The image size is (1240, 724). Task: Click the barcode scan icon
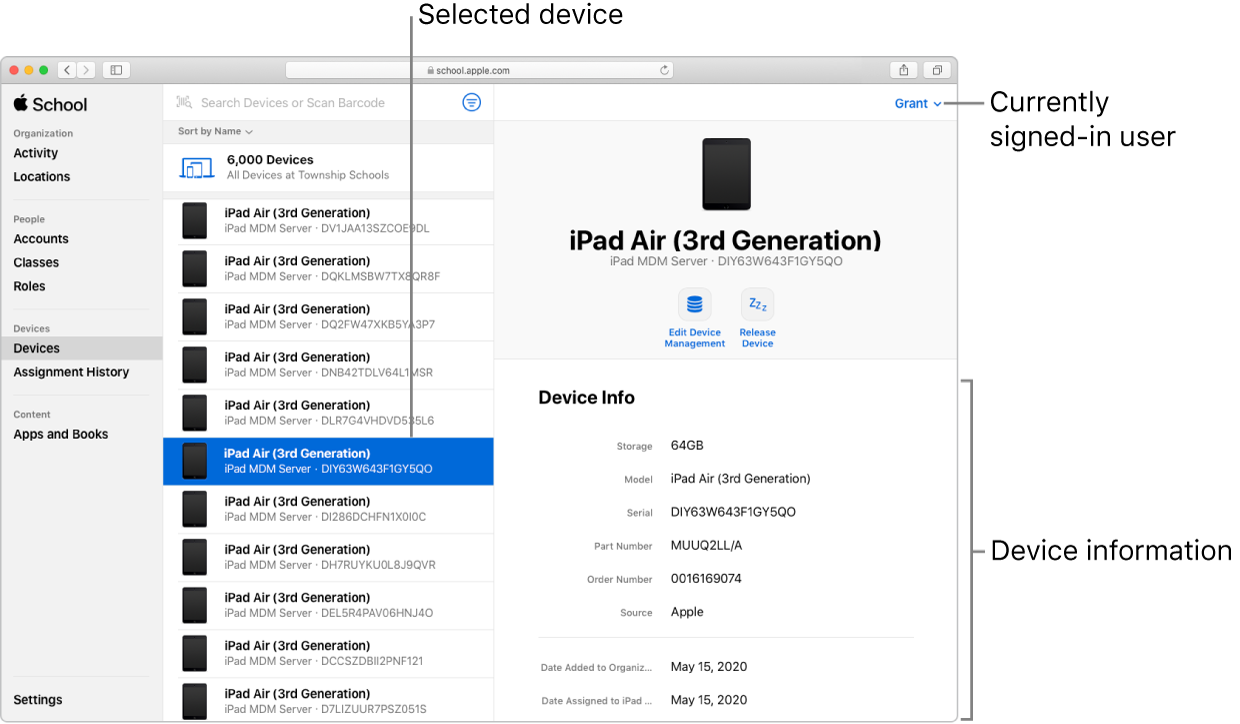point(184,102)
